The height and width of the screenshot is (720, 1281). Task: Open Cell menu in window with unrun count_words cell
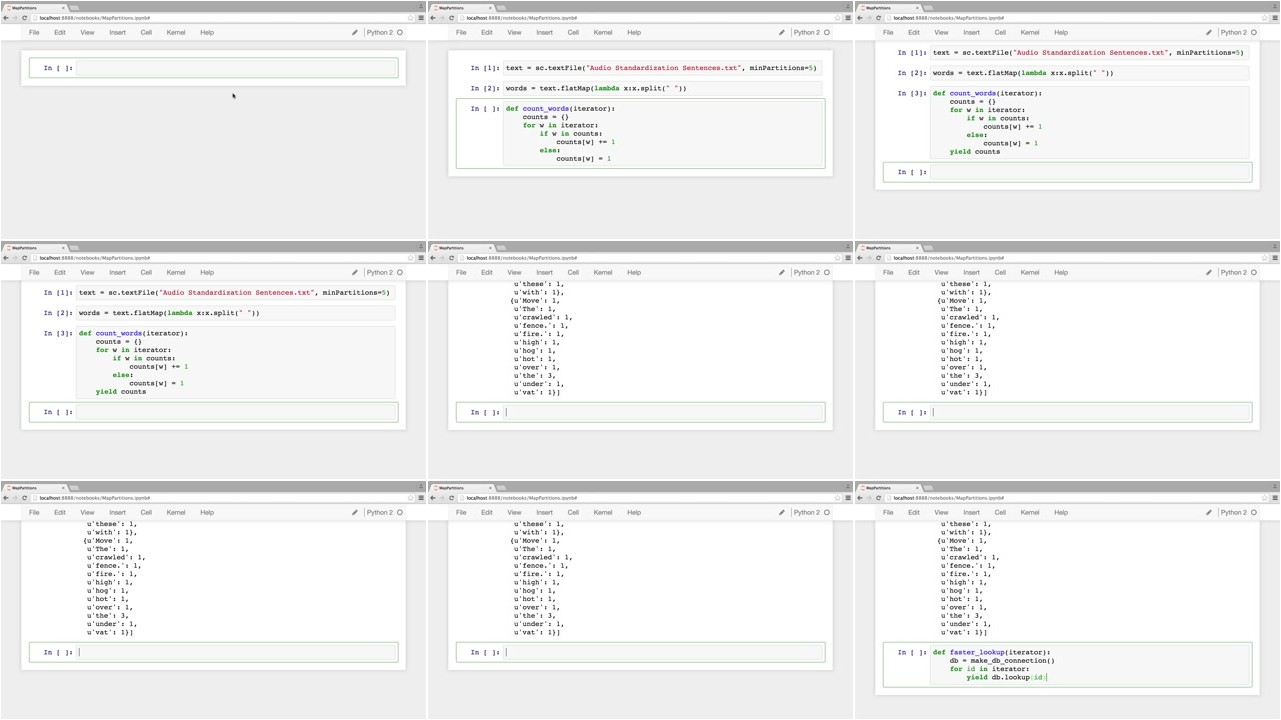[573, 32]
